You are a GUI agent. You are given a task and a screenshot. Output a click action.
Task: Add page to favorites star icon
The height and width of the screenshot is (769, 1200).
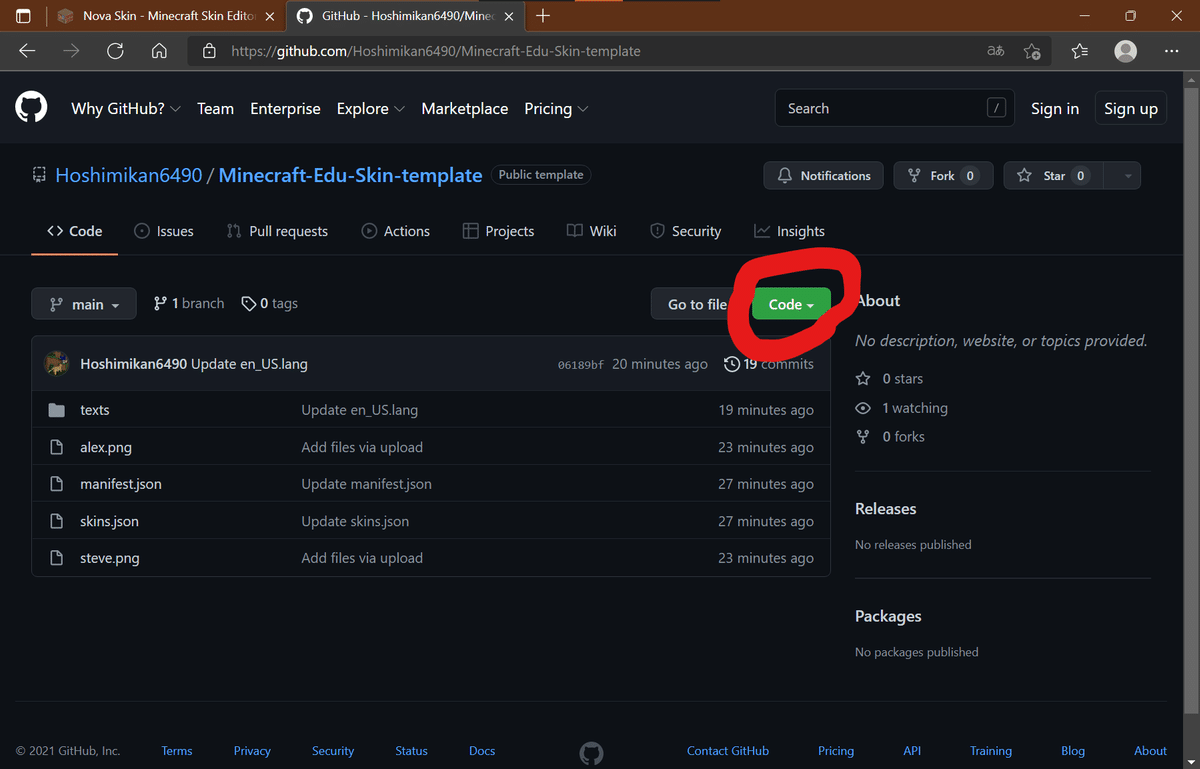[x=1032, y=51]
